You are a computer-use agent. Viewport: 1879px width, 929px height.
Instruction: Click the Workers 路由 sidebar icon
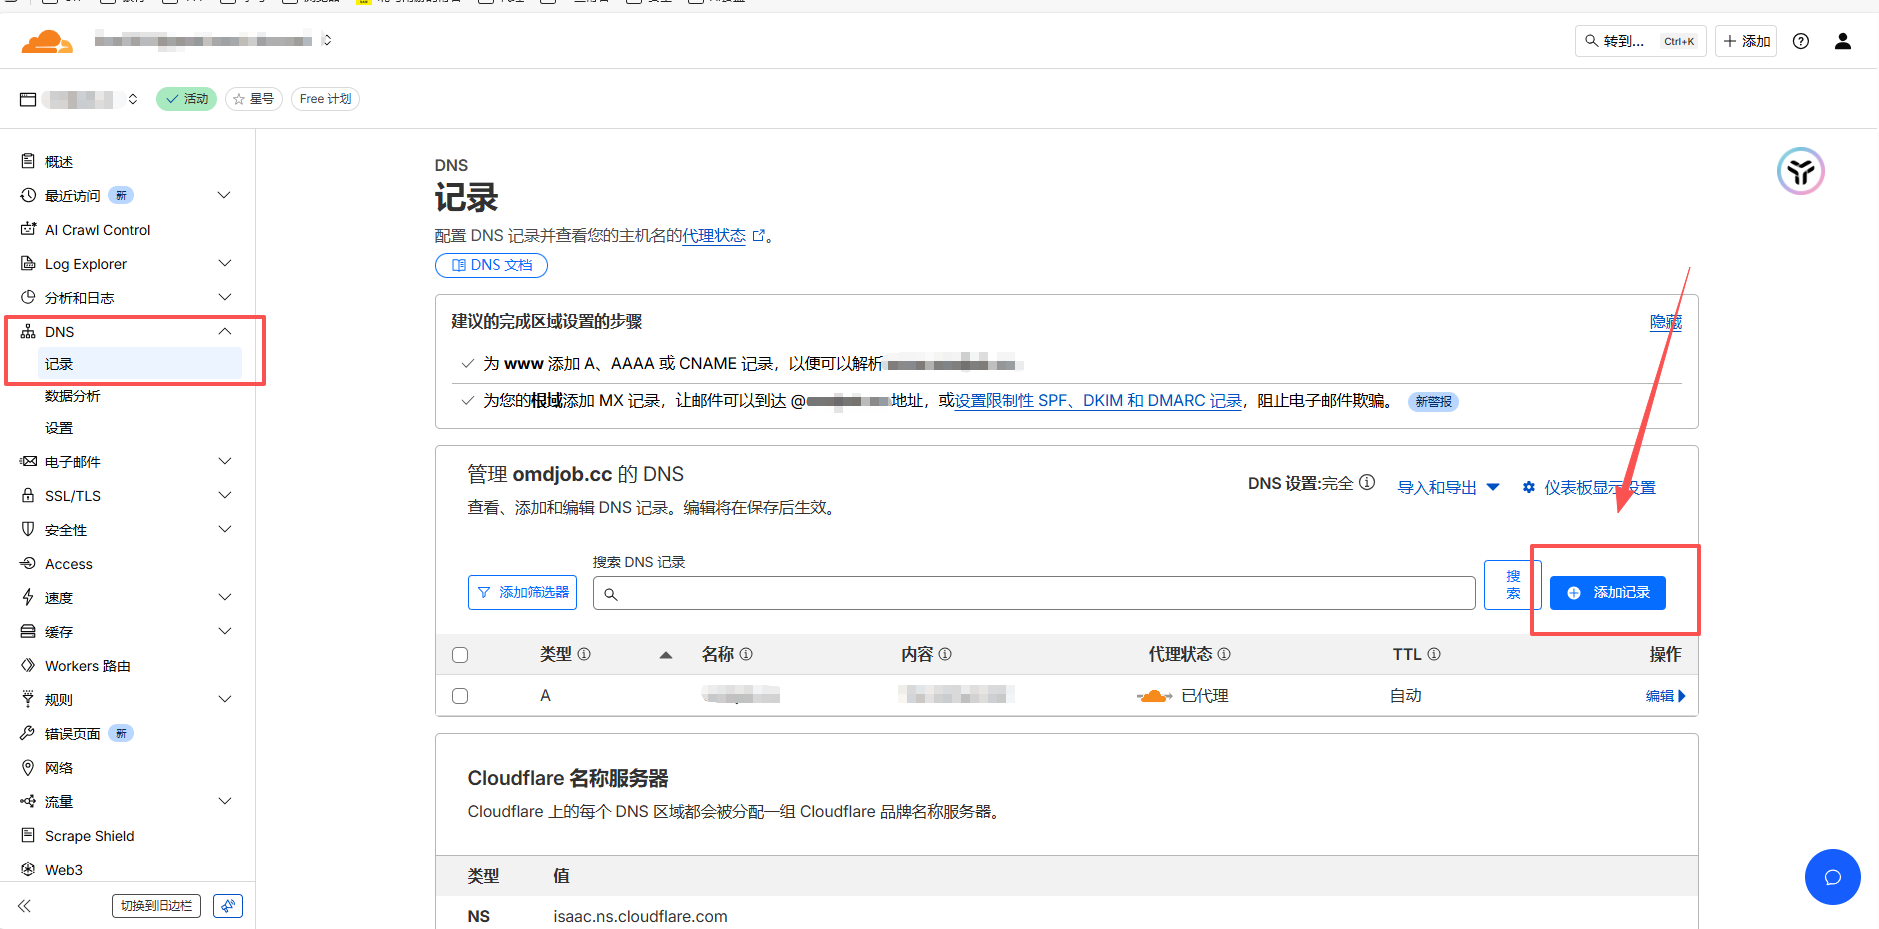coord(28,665)
